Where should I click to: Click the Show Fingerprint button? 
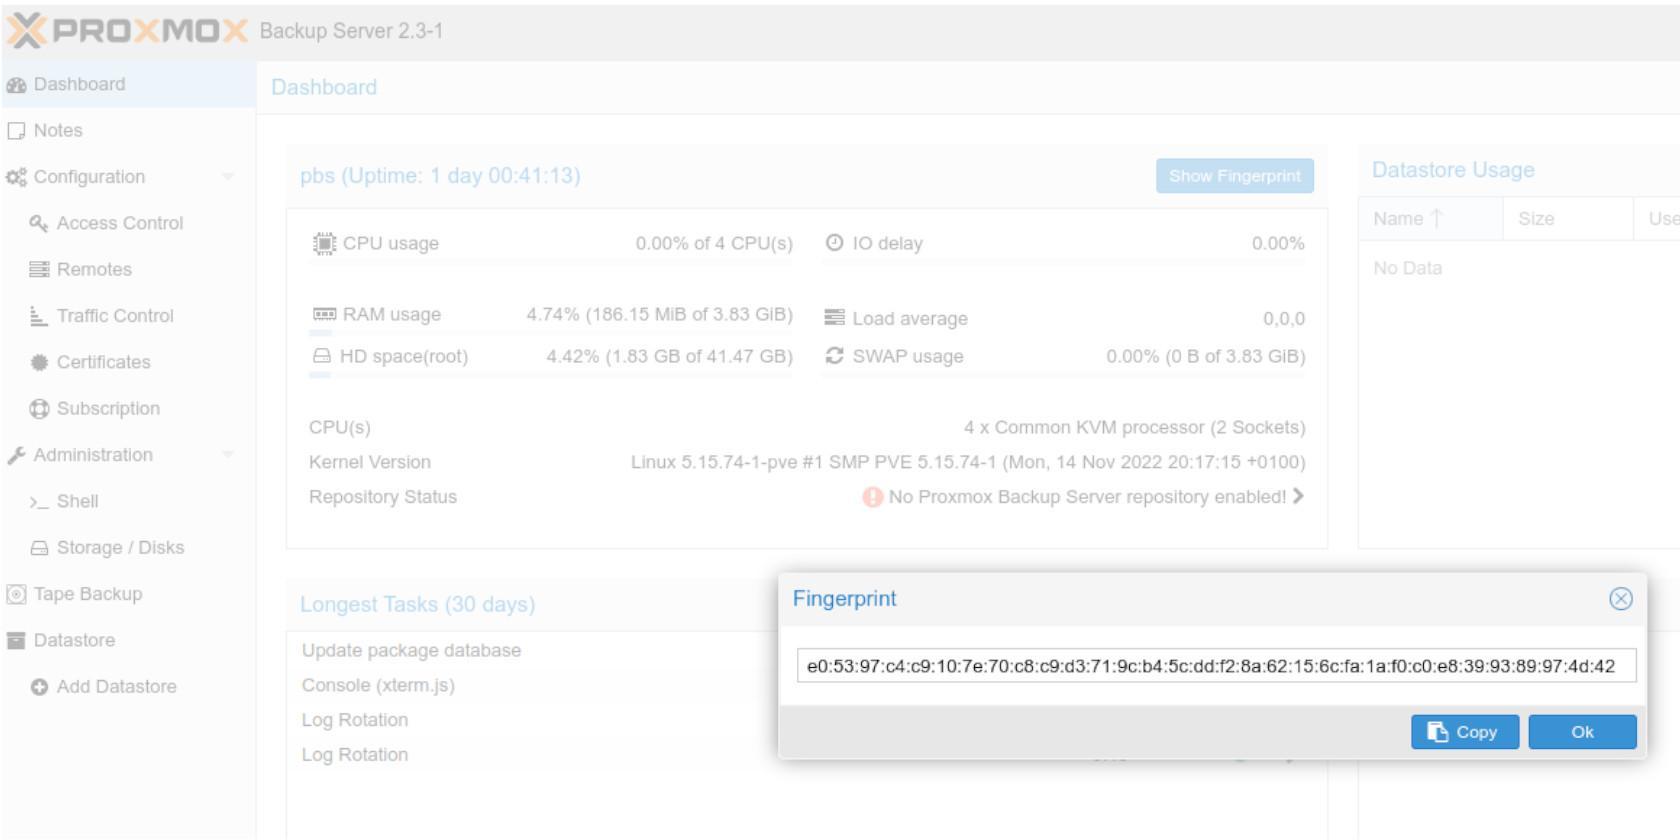1234,175
